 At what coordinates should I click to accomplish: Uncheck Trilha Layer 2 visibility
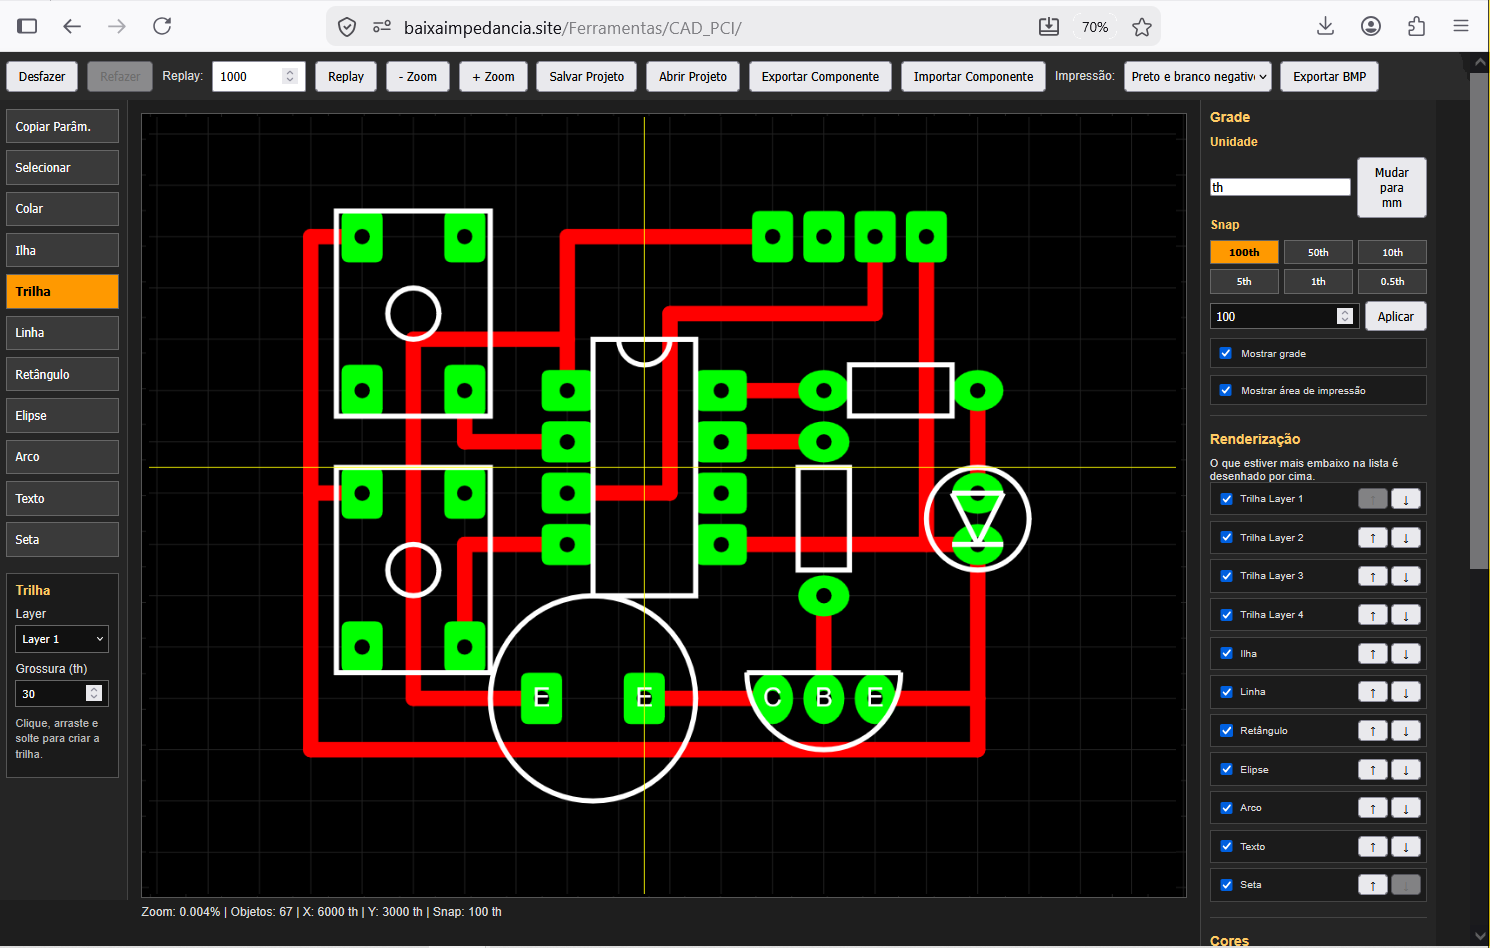(1226, 537)
